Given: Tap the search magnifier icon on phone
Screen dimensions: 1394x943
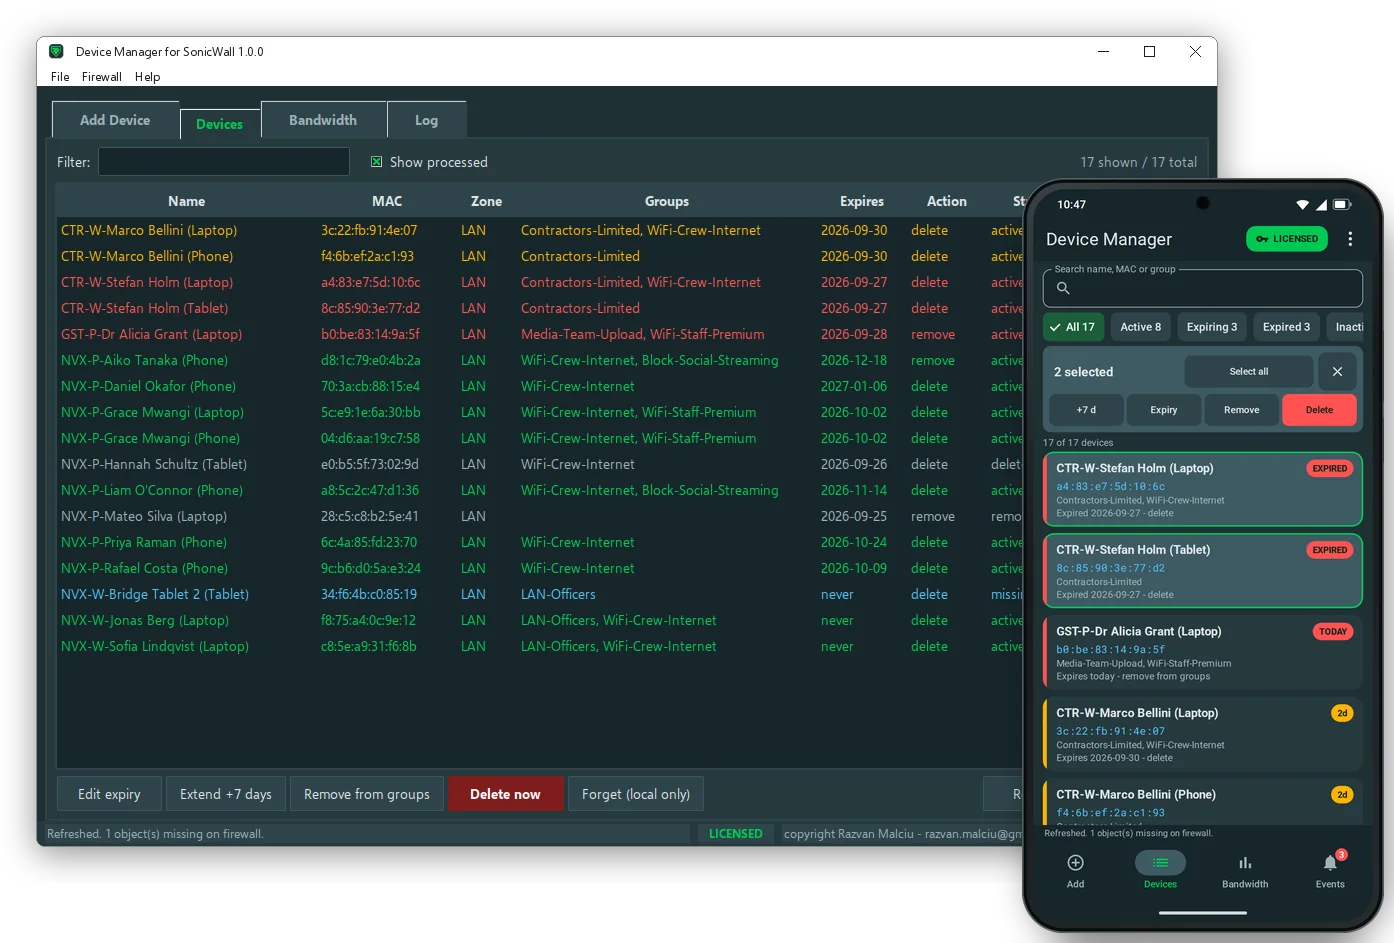Looking at the screenshot, I should tap(1063, 288).
